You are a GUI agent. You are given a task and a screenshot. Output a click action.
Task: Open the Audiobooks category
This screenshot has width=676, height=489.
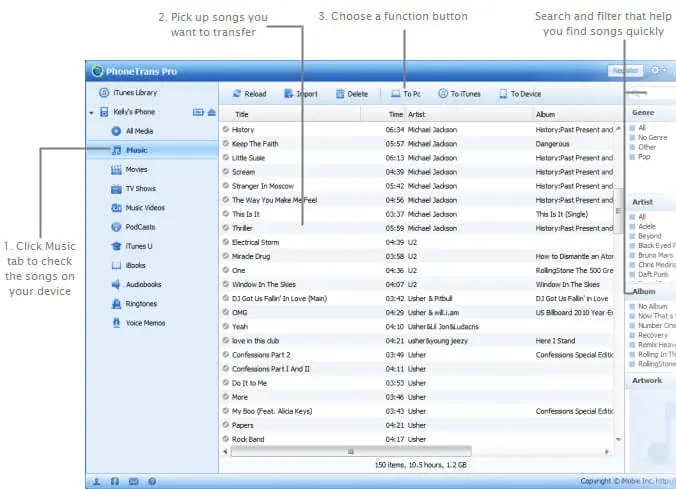[136, 285]
